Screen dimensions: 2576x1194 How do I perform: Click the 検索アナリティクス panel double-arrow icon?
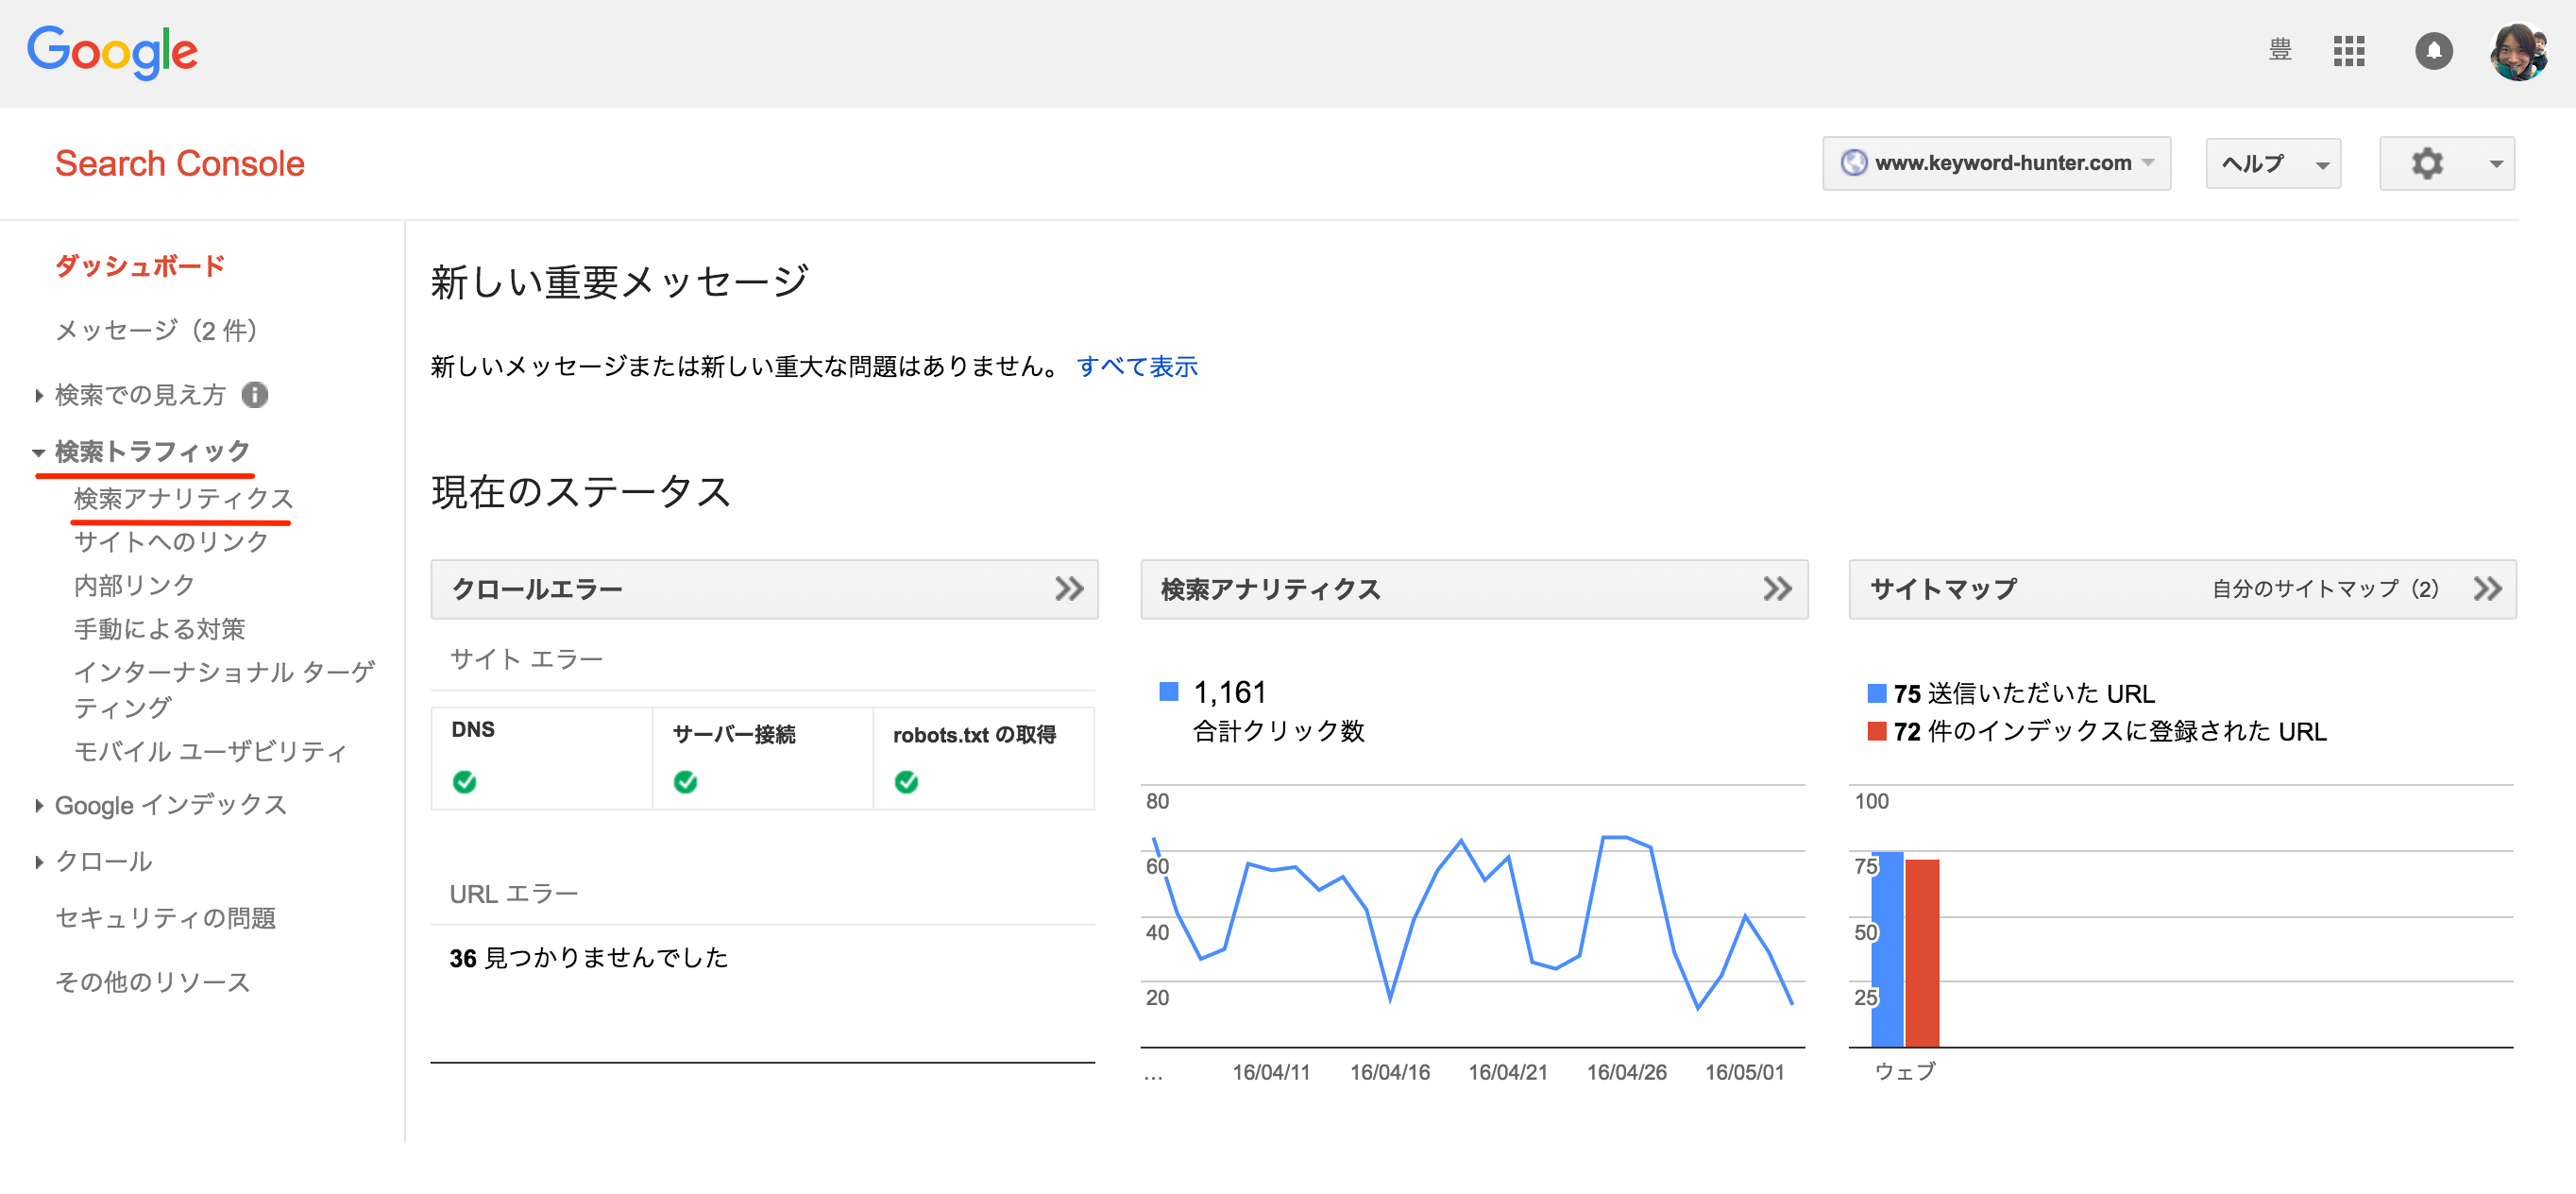click(x=1777, y=589)
